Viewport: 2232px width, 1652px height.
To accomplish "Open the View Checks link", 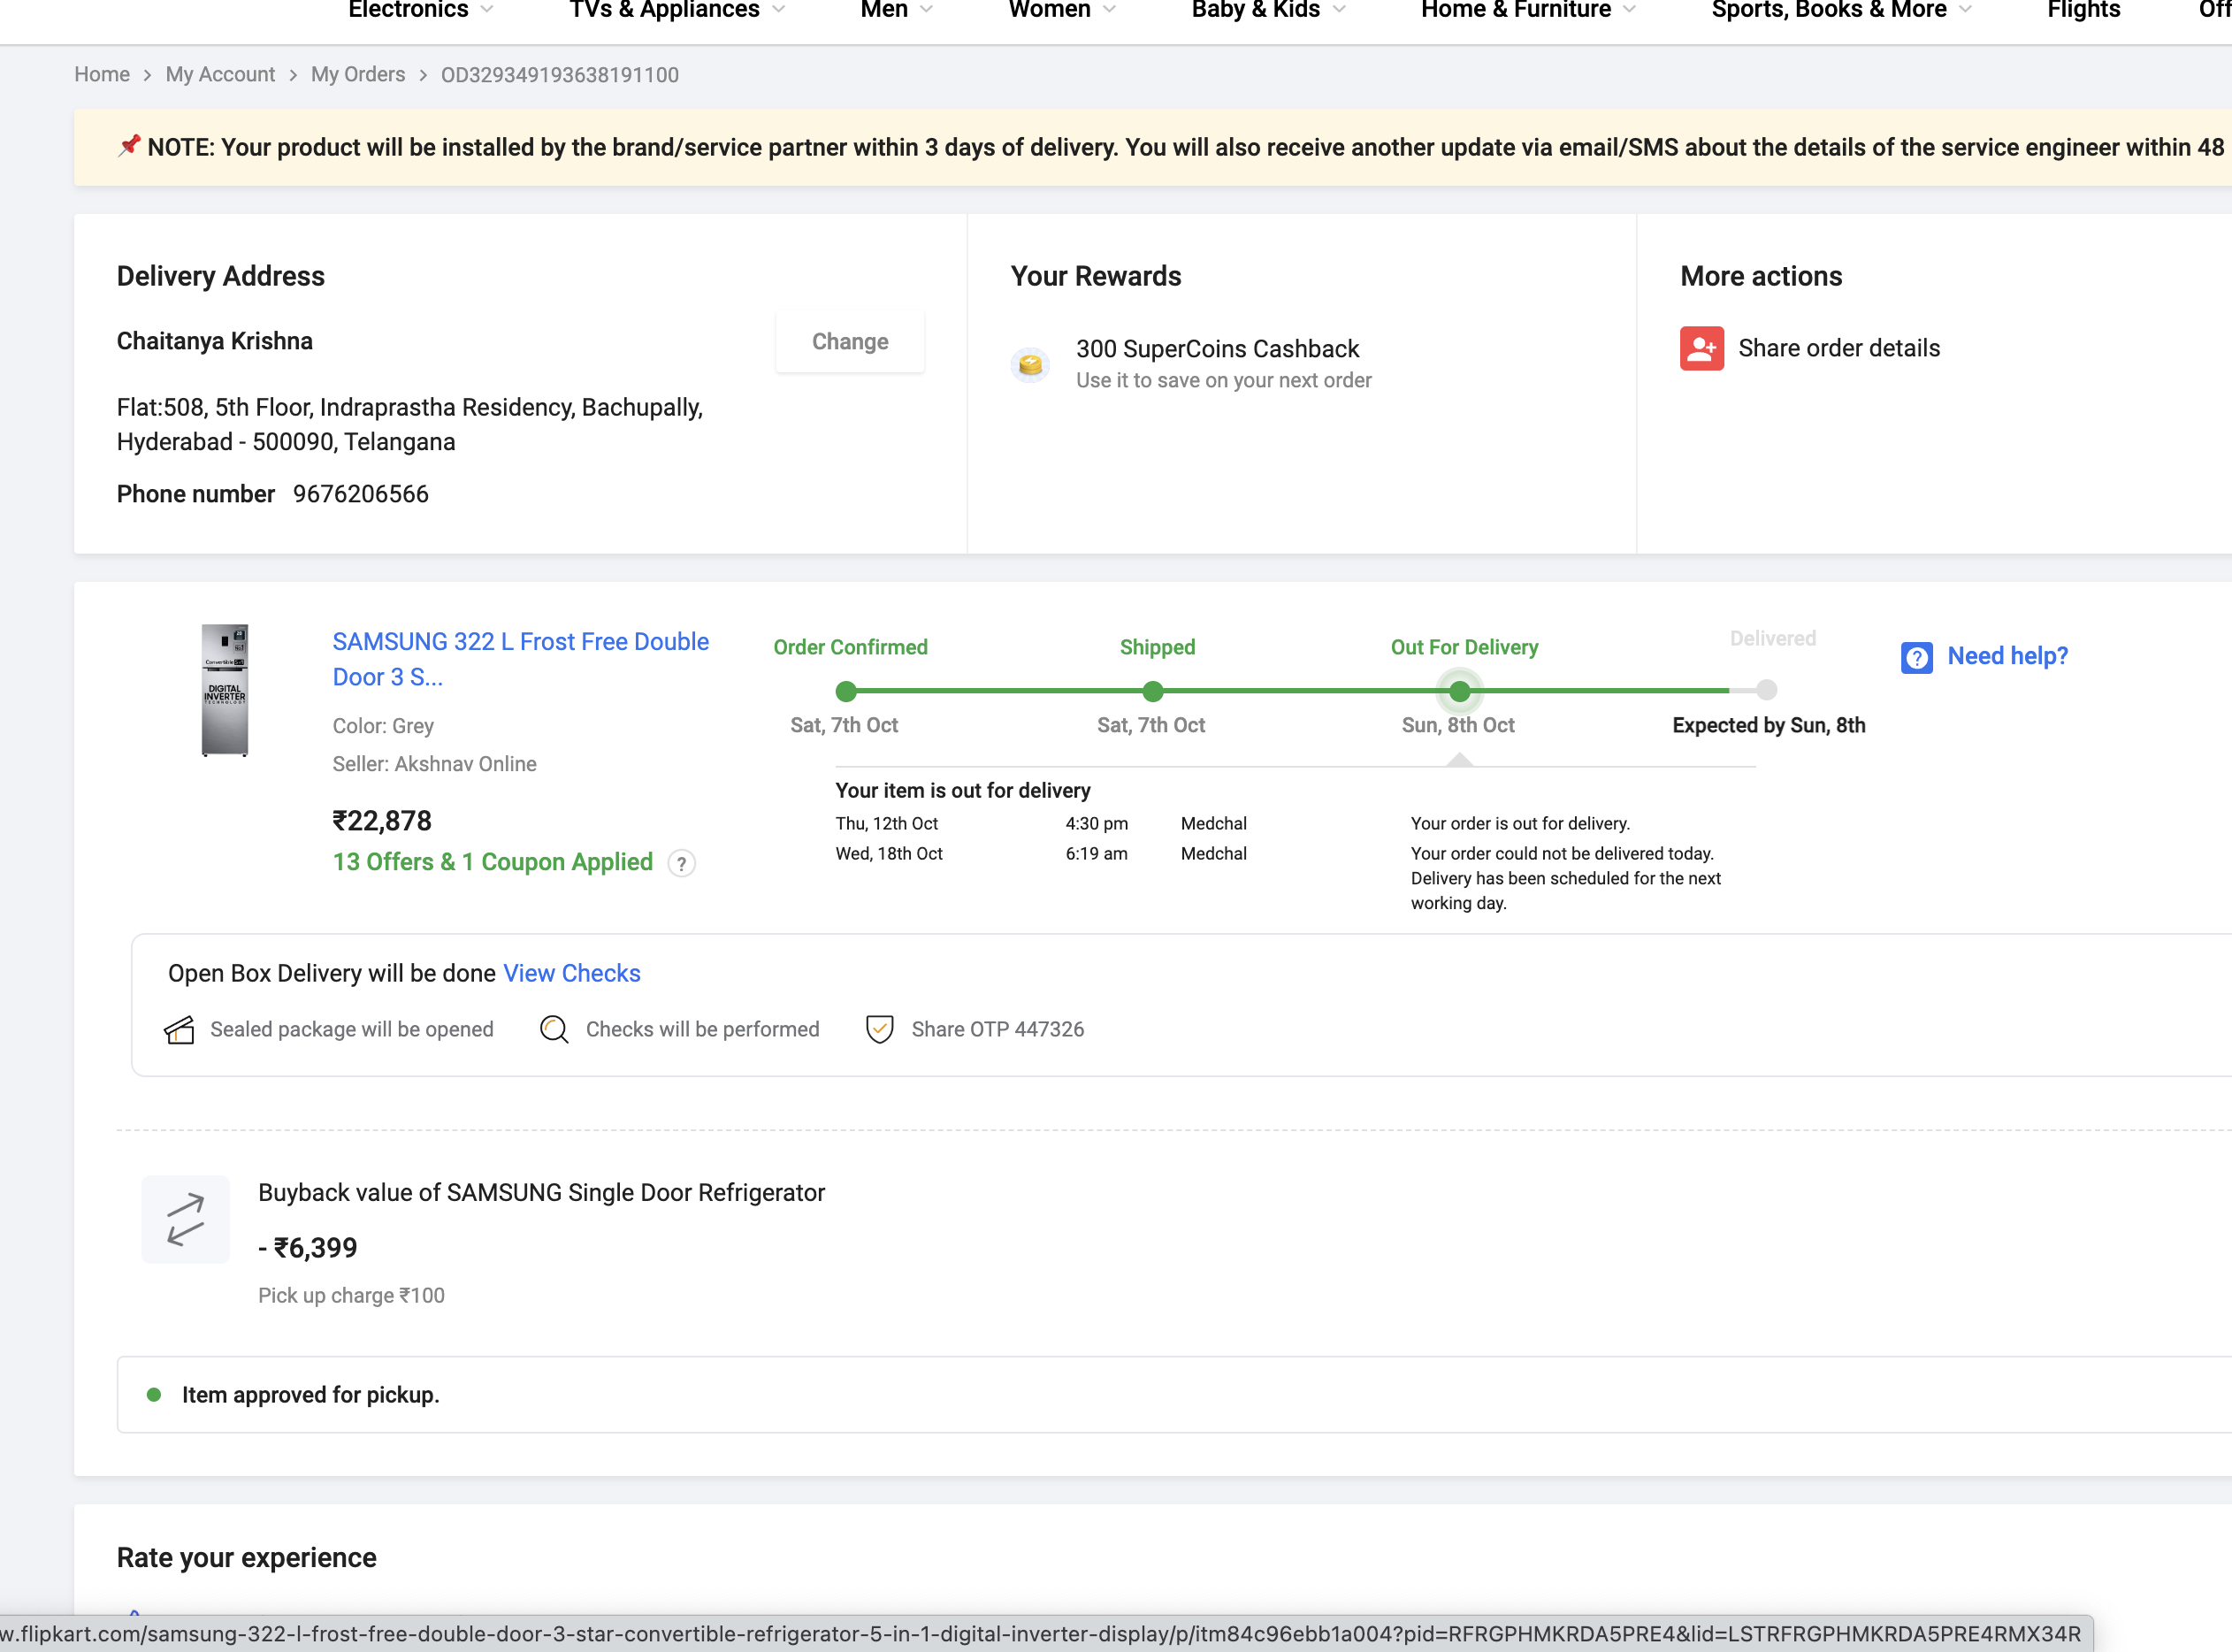I will tap(571, 973).
